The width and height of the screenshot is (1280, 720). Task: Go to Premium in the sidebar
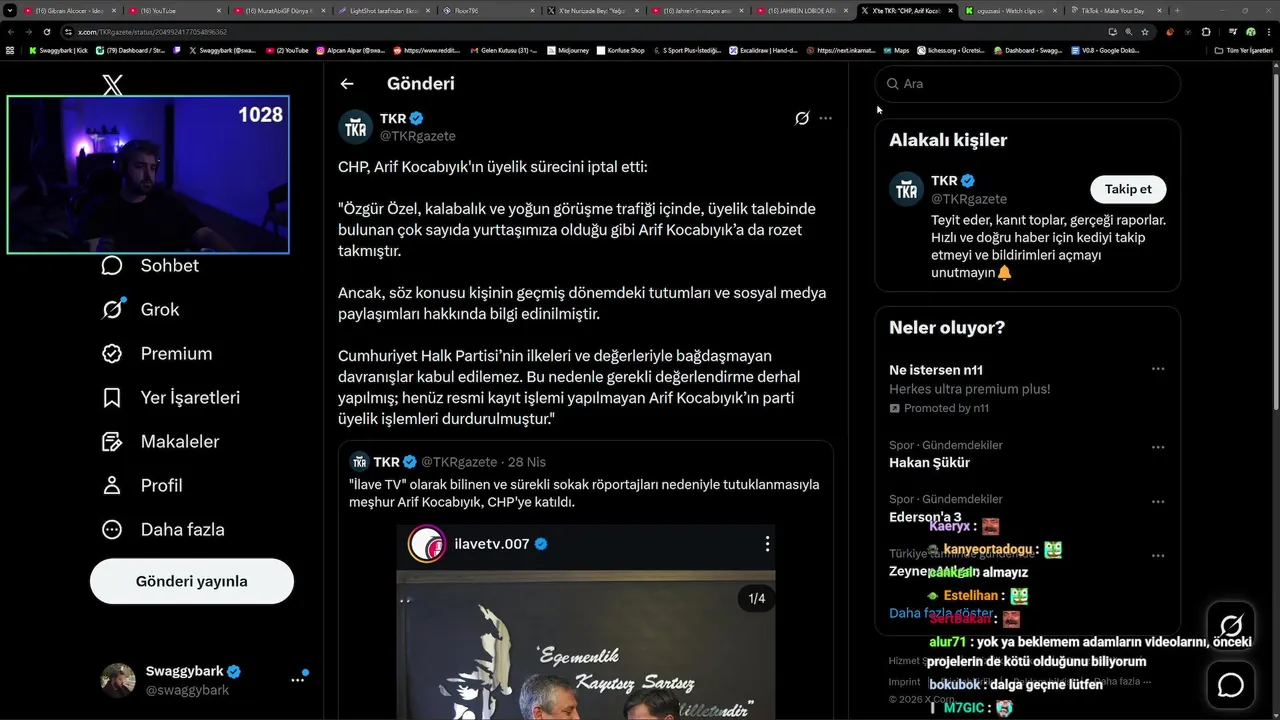157,353
